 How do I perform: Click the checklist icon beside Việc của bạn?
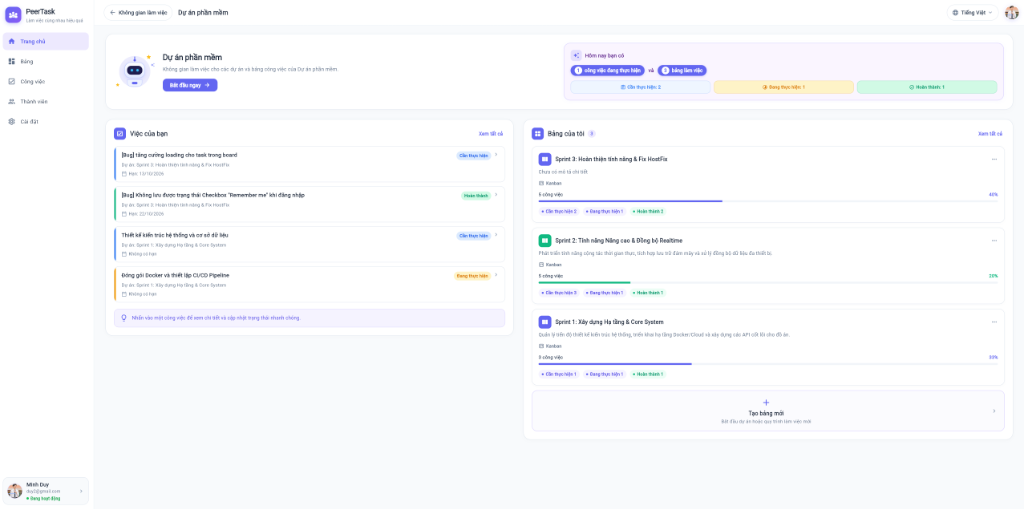point(120,133)
